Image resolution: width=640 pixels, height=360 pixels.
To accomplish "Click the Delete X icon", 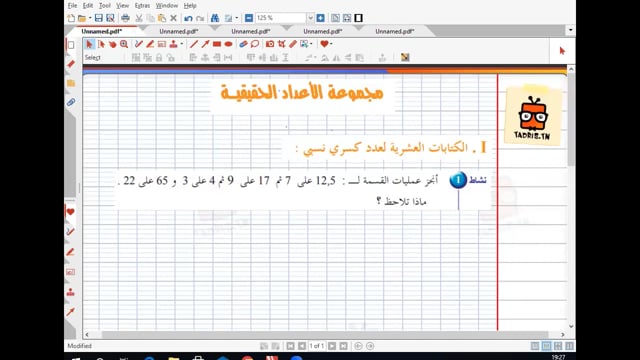I will [x=173, y=18].
